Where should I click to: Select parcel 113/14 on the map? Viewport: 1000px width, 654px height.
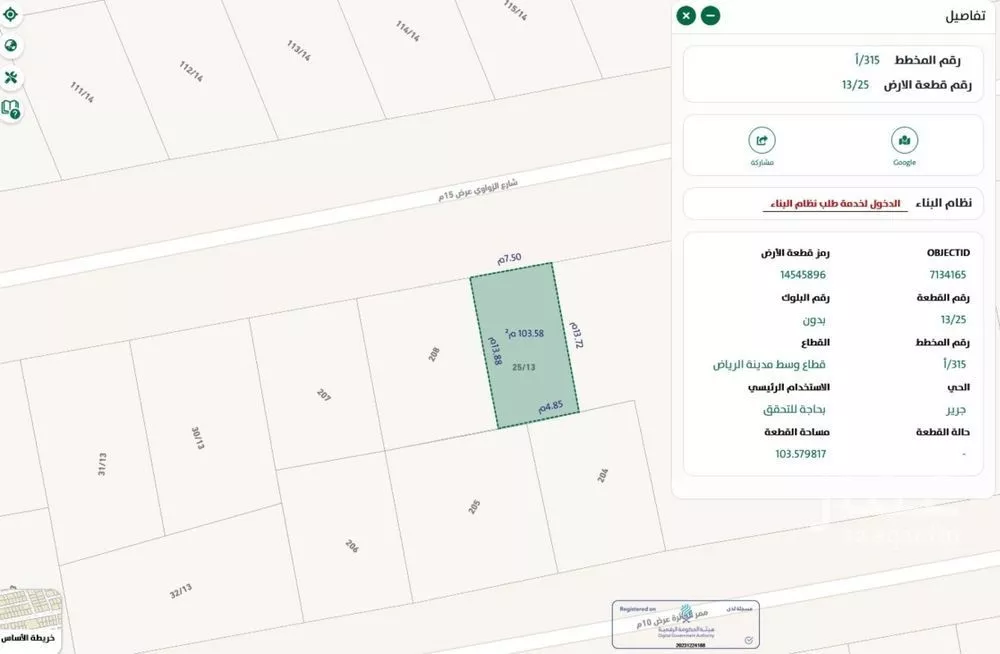[x=298, y=50]
